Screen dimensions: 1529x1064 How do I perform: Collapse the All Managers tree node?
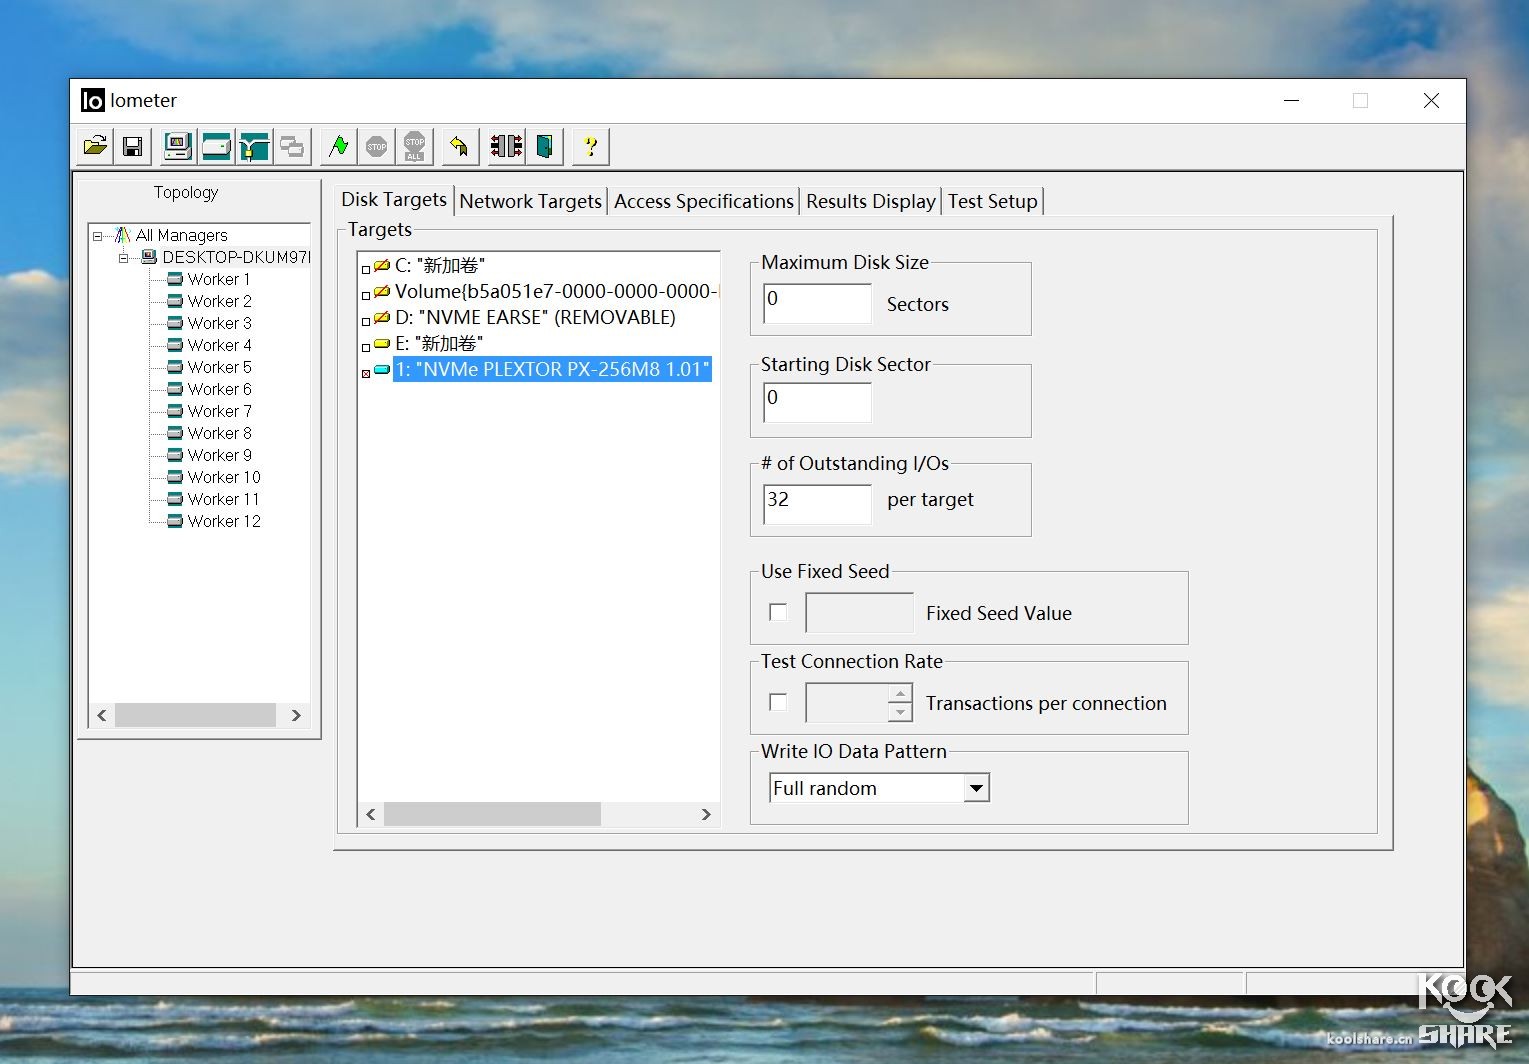point(98,236)
